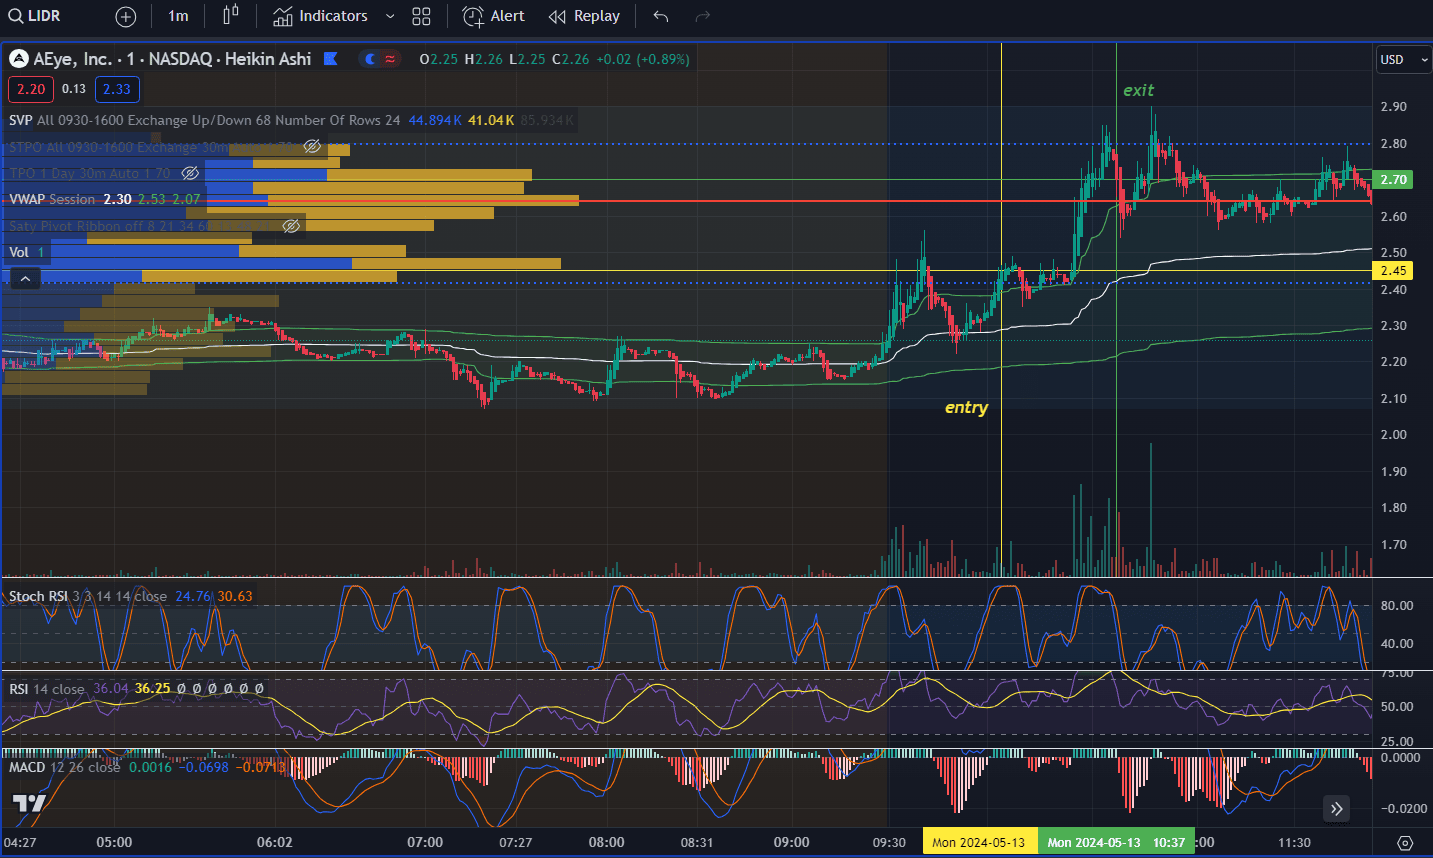The width and height of the screenshot is (1433, 858).
Task: Create a new Alert
Action: [494, 16]
